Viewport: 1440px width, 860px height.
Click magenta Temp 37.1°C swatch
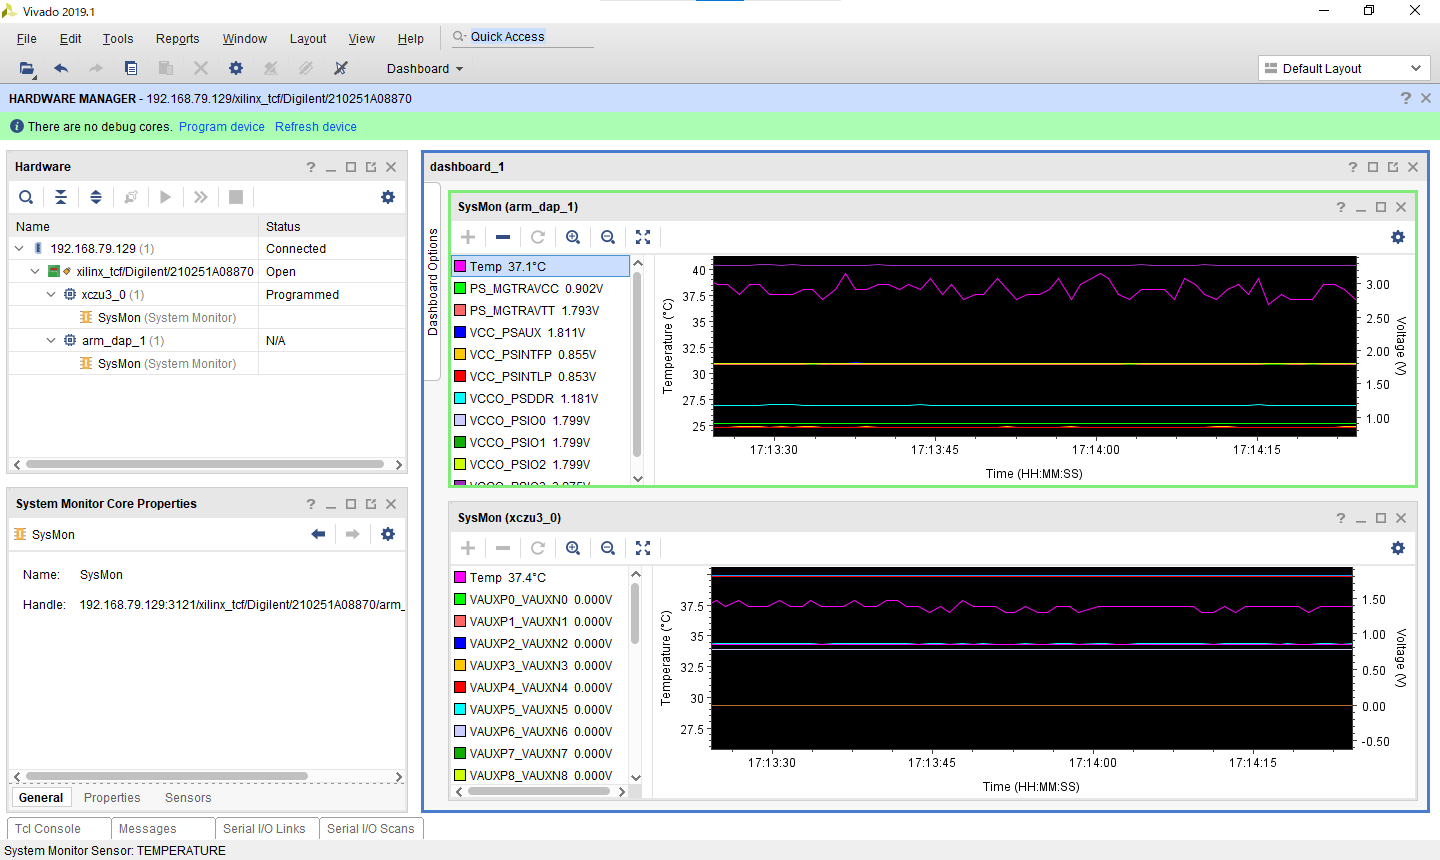(x=460, y=266)
